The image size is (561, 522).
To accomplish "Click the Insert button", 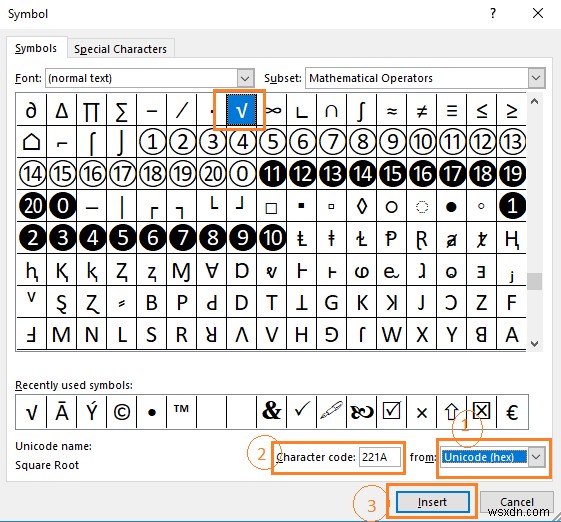I will 432,502.
